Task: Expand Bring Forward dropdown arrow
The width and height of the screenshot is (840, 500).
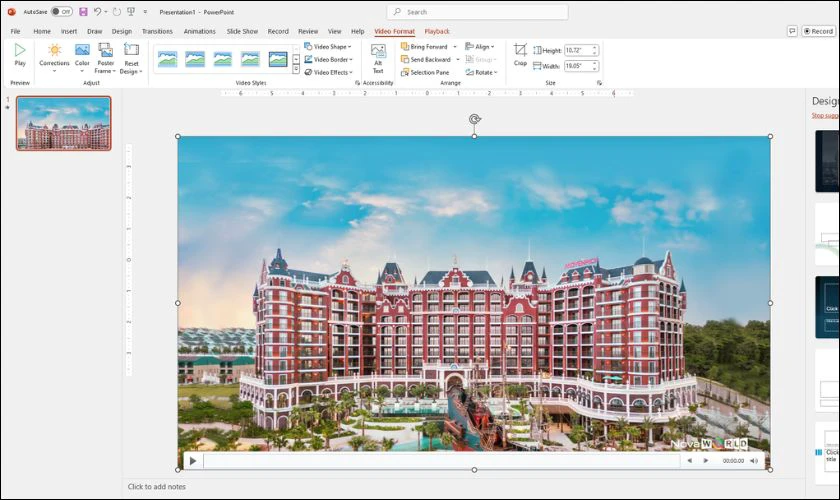Action: coord(455,47)
